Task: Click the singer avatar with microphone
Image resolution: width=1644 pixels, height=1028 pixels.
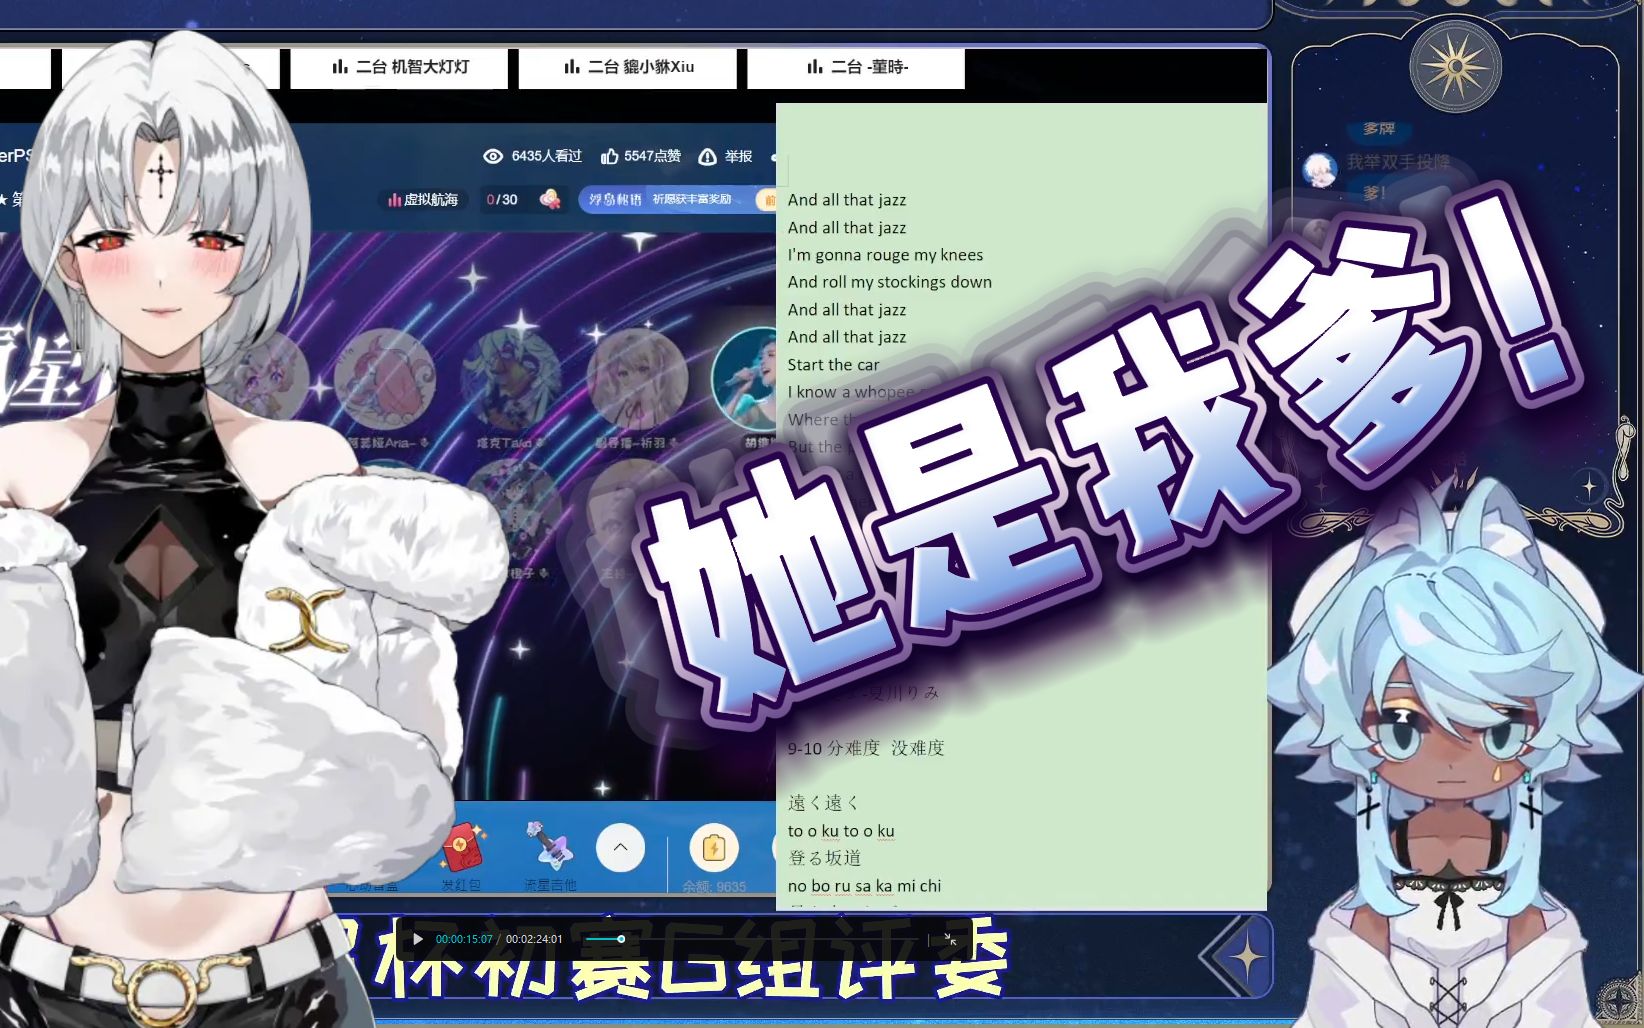Action: pyautogui.click(x=745, y=380)
